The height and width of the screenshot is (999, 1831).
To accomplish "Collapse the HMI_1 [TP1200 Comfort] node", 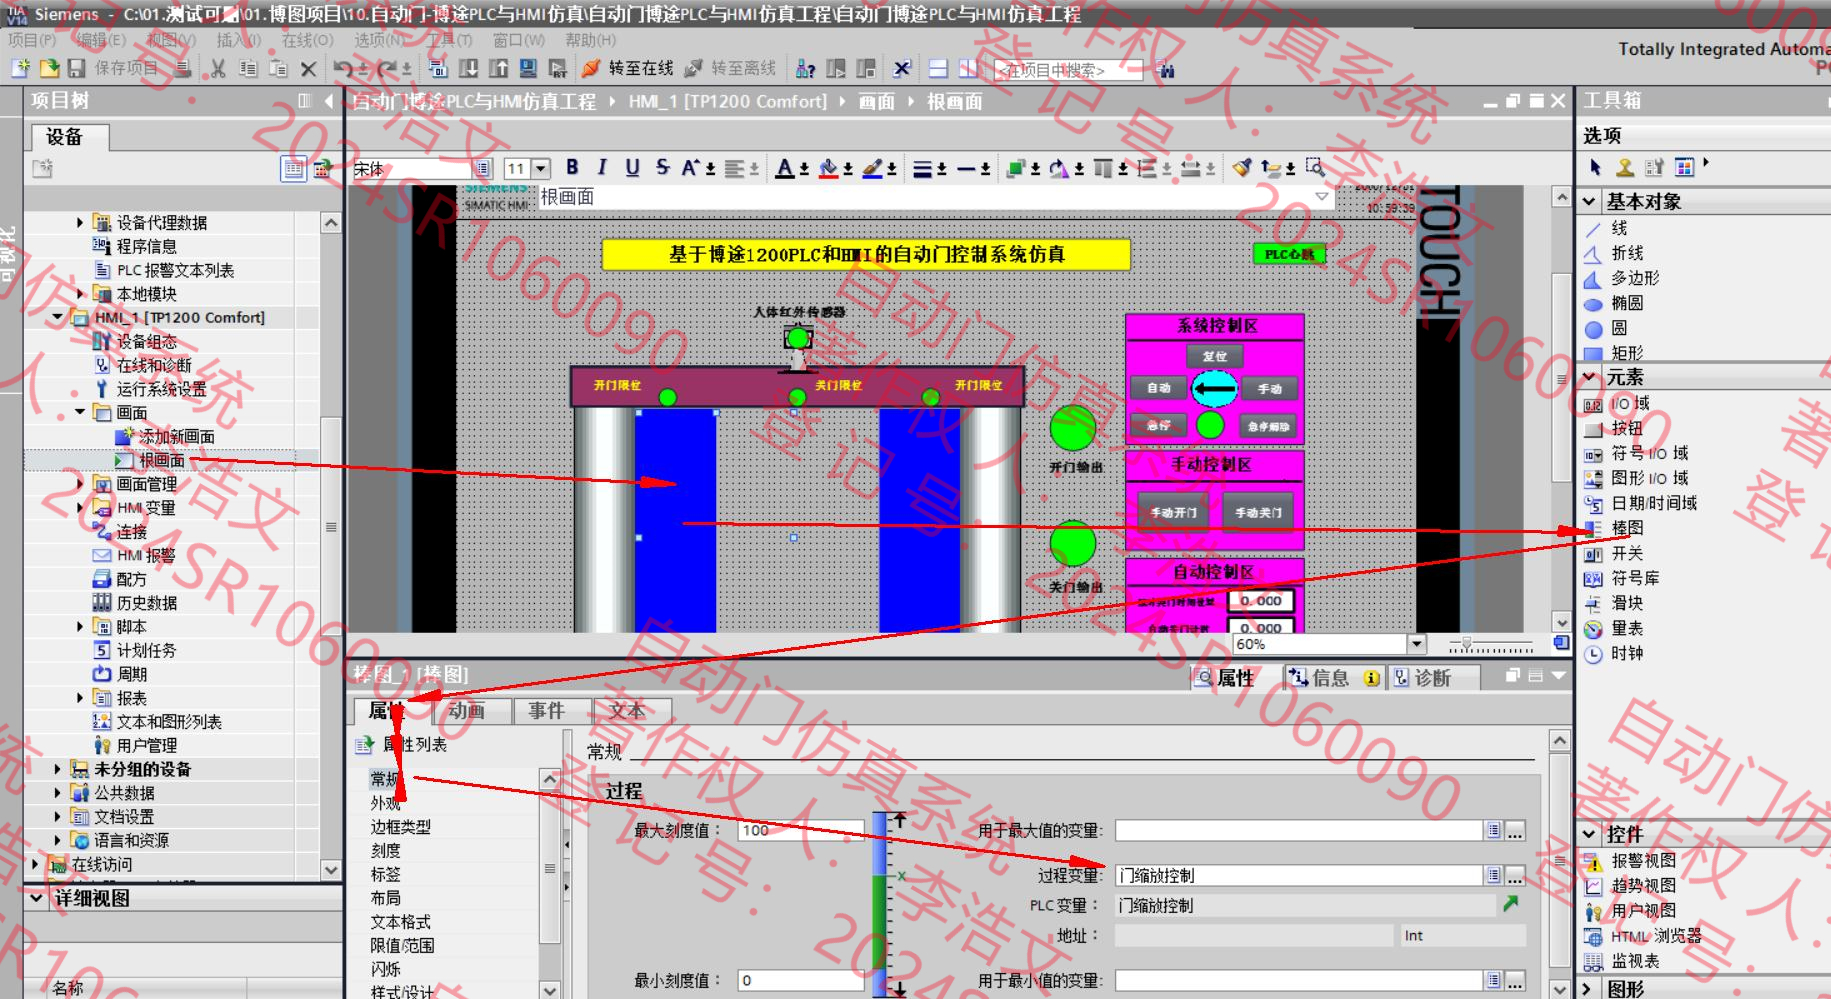I will (x=57, y=317).
